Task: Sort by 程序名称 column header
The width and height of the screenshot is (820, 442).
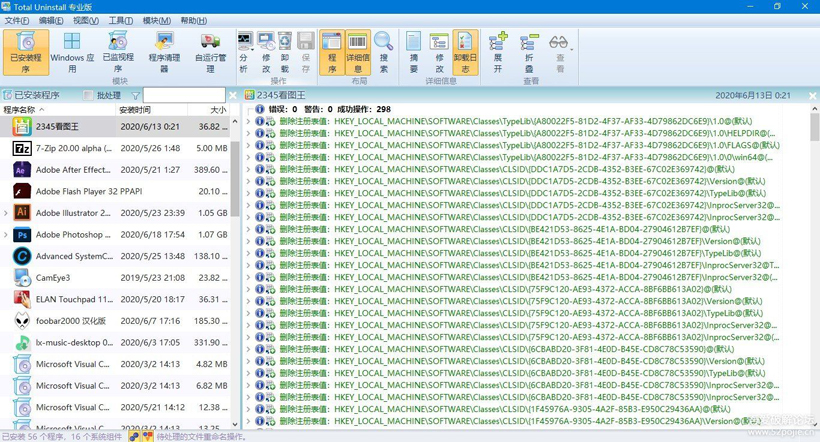Action: pyautogui.click(x=58, y=109)
